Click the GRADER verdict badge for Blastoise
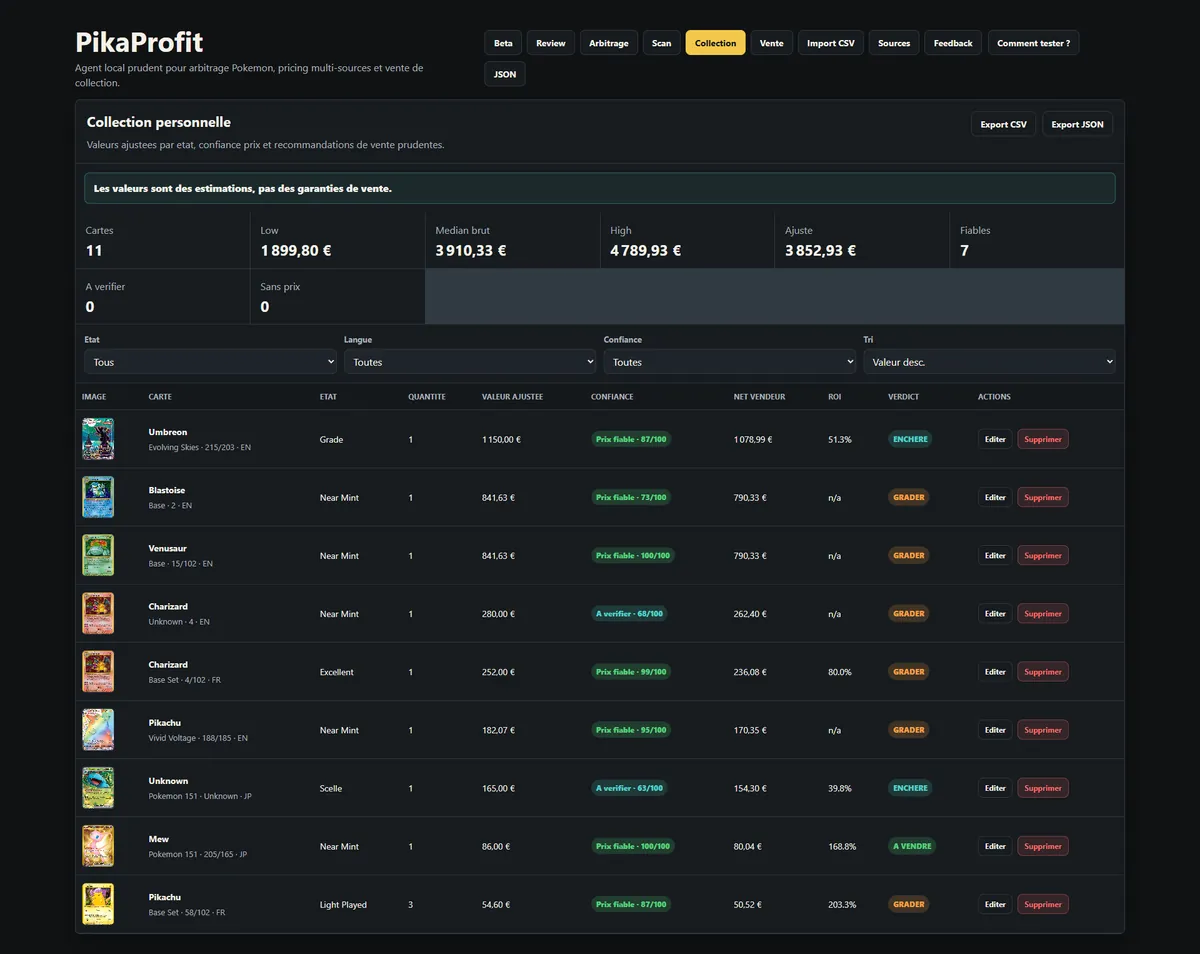Screen dimensions: 1200x954 (x=909, y=497)
